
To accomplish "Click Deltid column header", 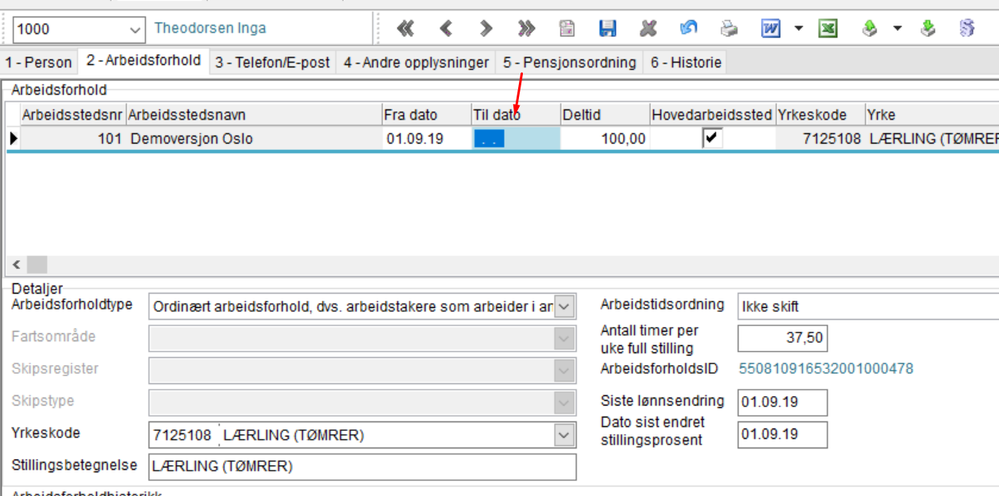I will 605,115.
